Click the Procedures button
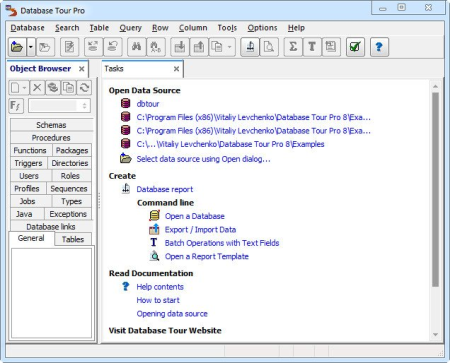This screenshot has height=363, width=450. (51, 138)
